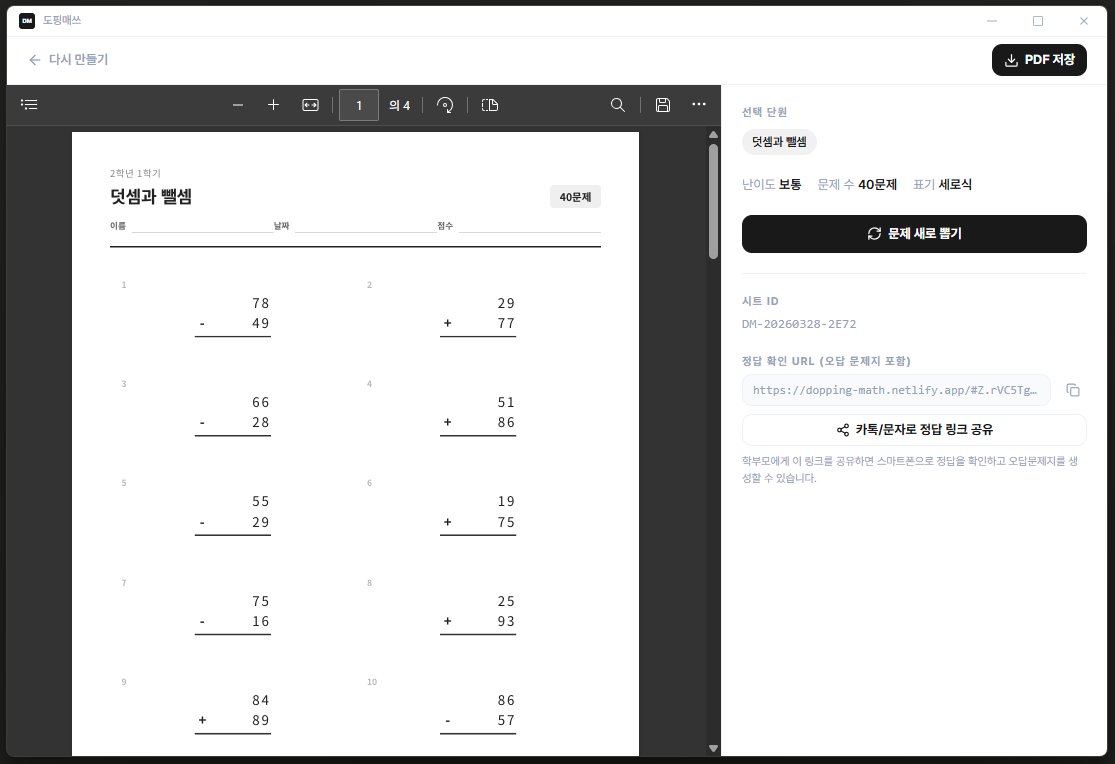Click the 난이도 보통 label
Image resolution: width=1115 pixels, height=764 pixels.
(x=772, y=184)
